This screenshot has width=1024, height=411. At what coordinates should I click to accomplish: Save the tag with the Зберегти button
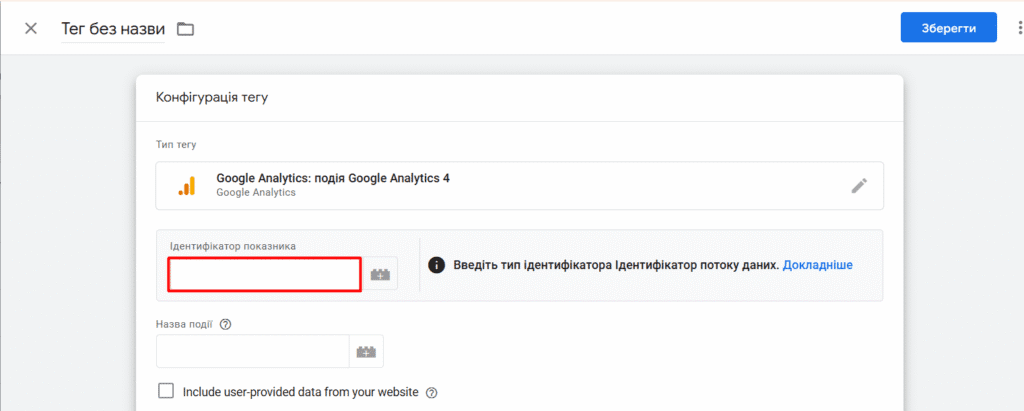click(949, 28)
